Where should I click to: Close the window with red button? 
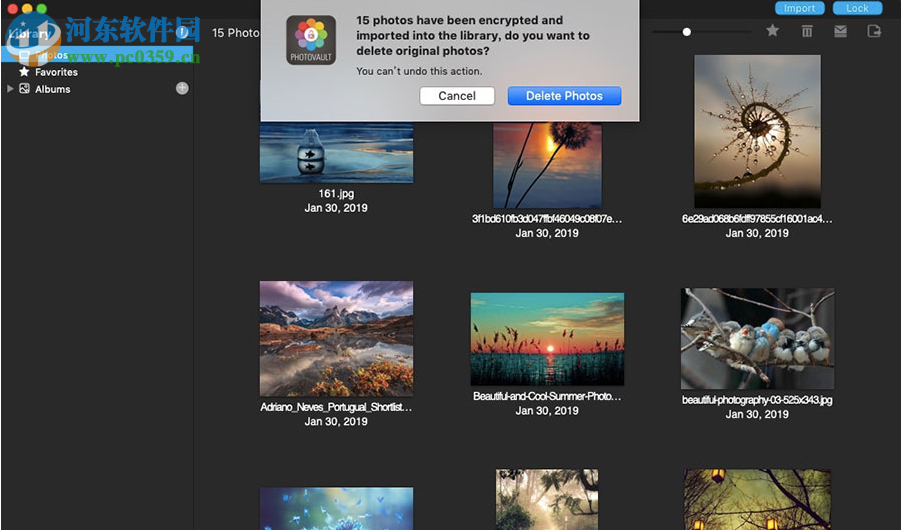point(12,8)
